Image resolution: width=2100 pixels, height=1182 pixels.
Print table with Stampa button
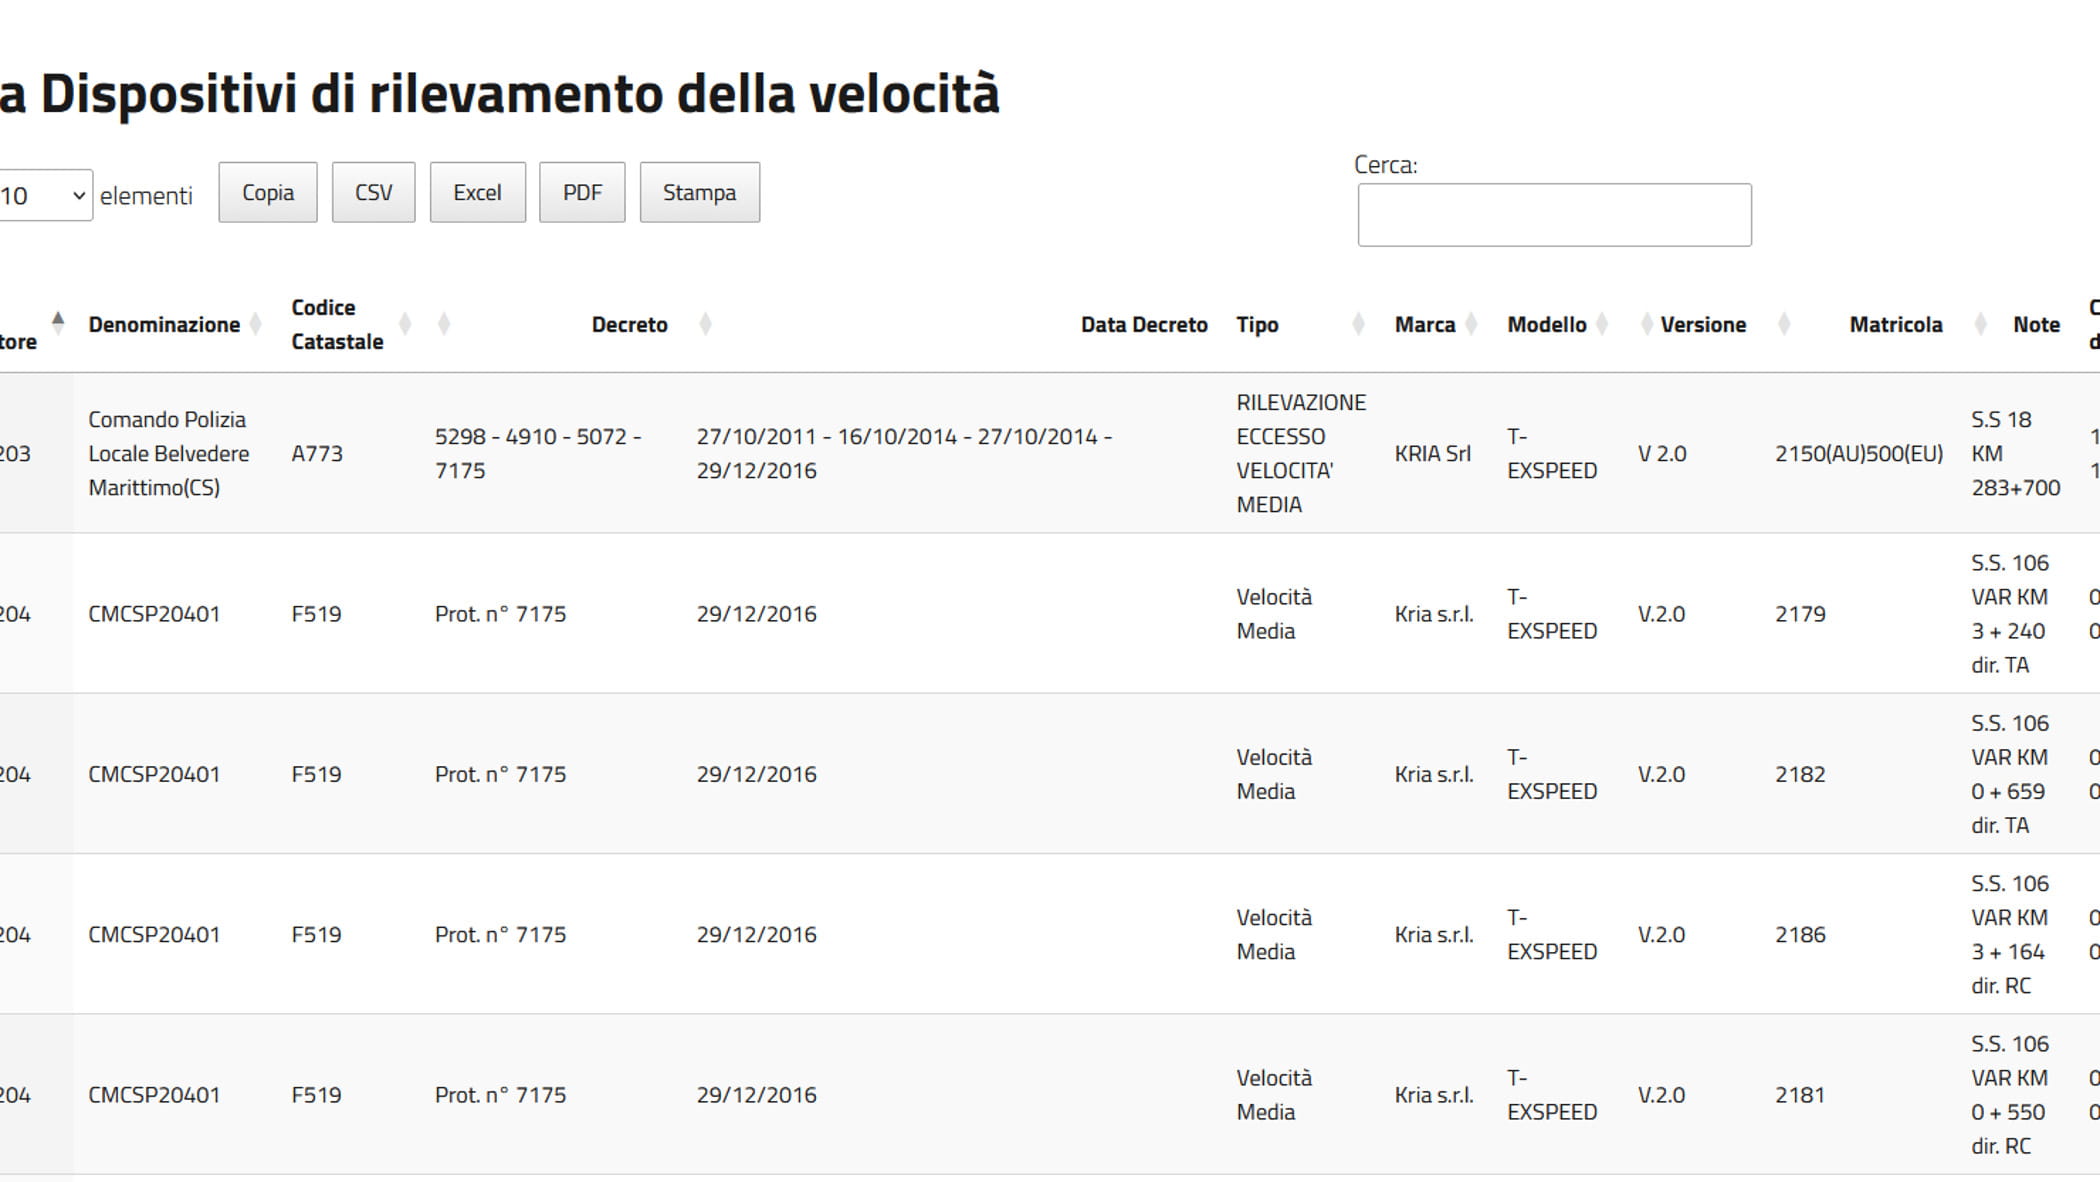click(x=699, y=192)
